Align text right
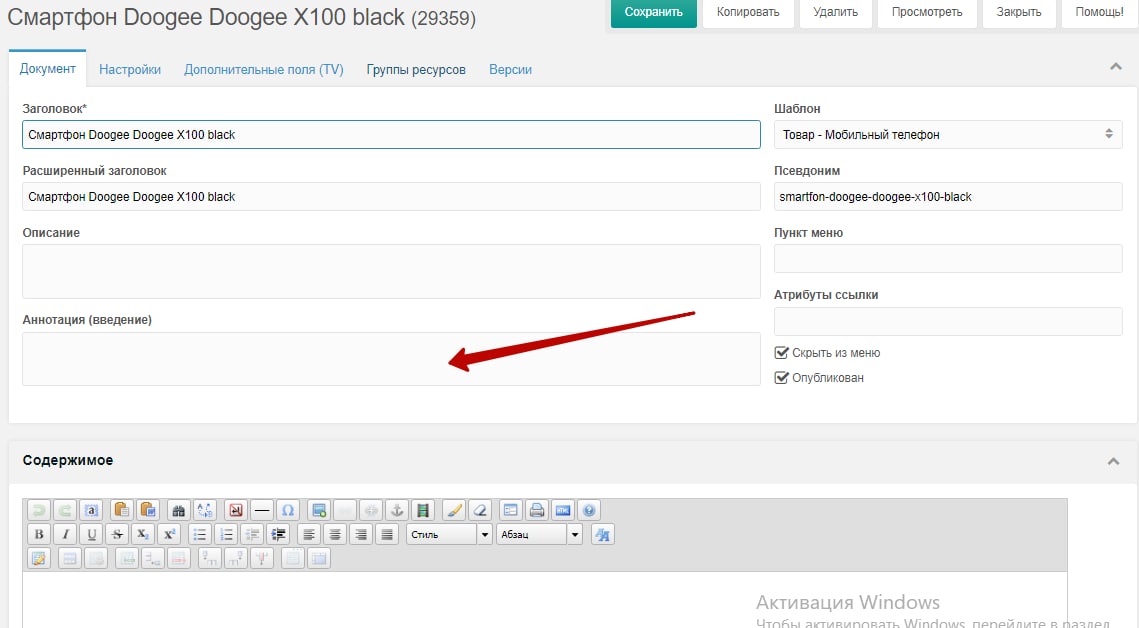Image resolution: width=1139 pixels, height=628 pixels. [x=361, y=534]
